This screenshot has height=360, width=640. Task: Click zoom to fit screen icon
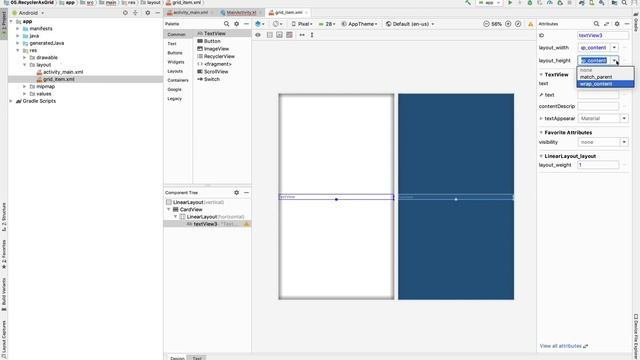tap(518, 24)
